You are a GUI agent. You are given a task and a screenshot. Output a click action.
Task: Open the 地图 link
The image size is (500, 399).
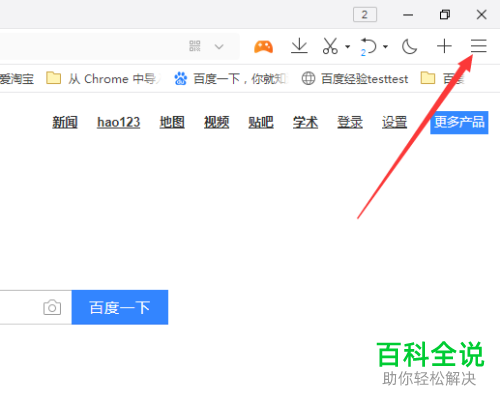point(172,122)
